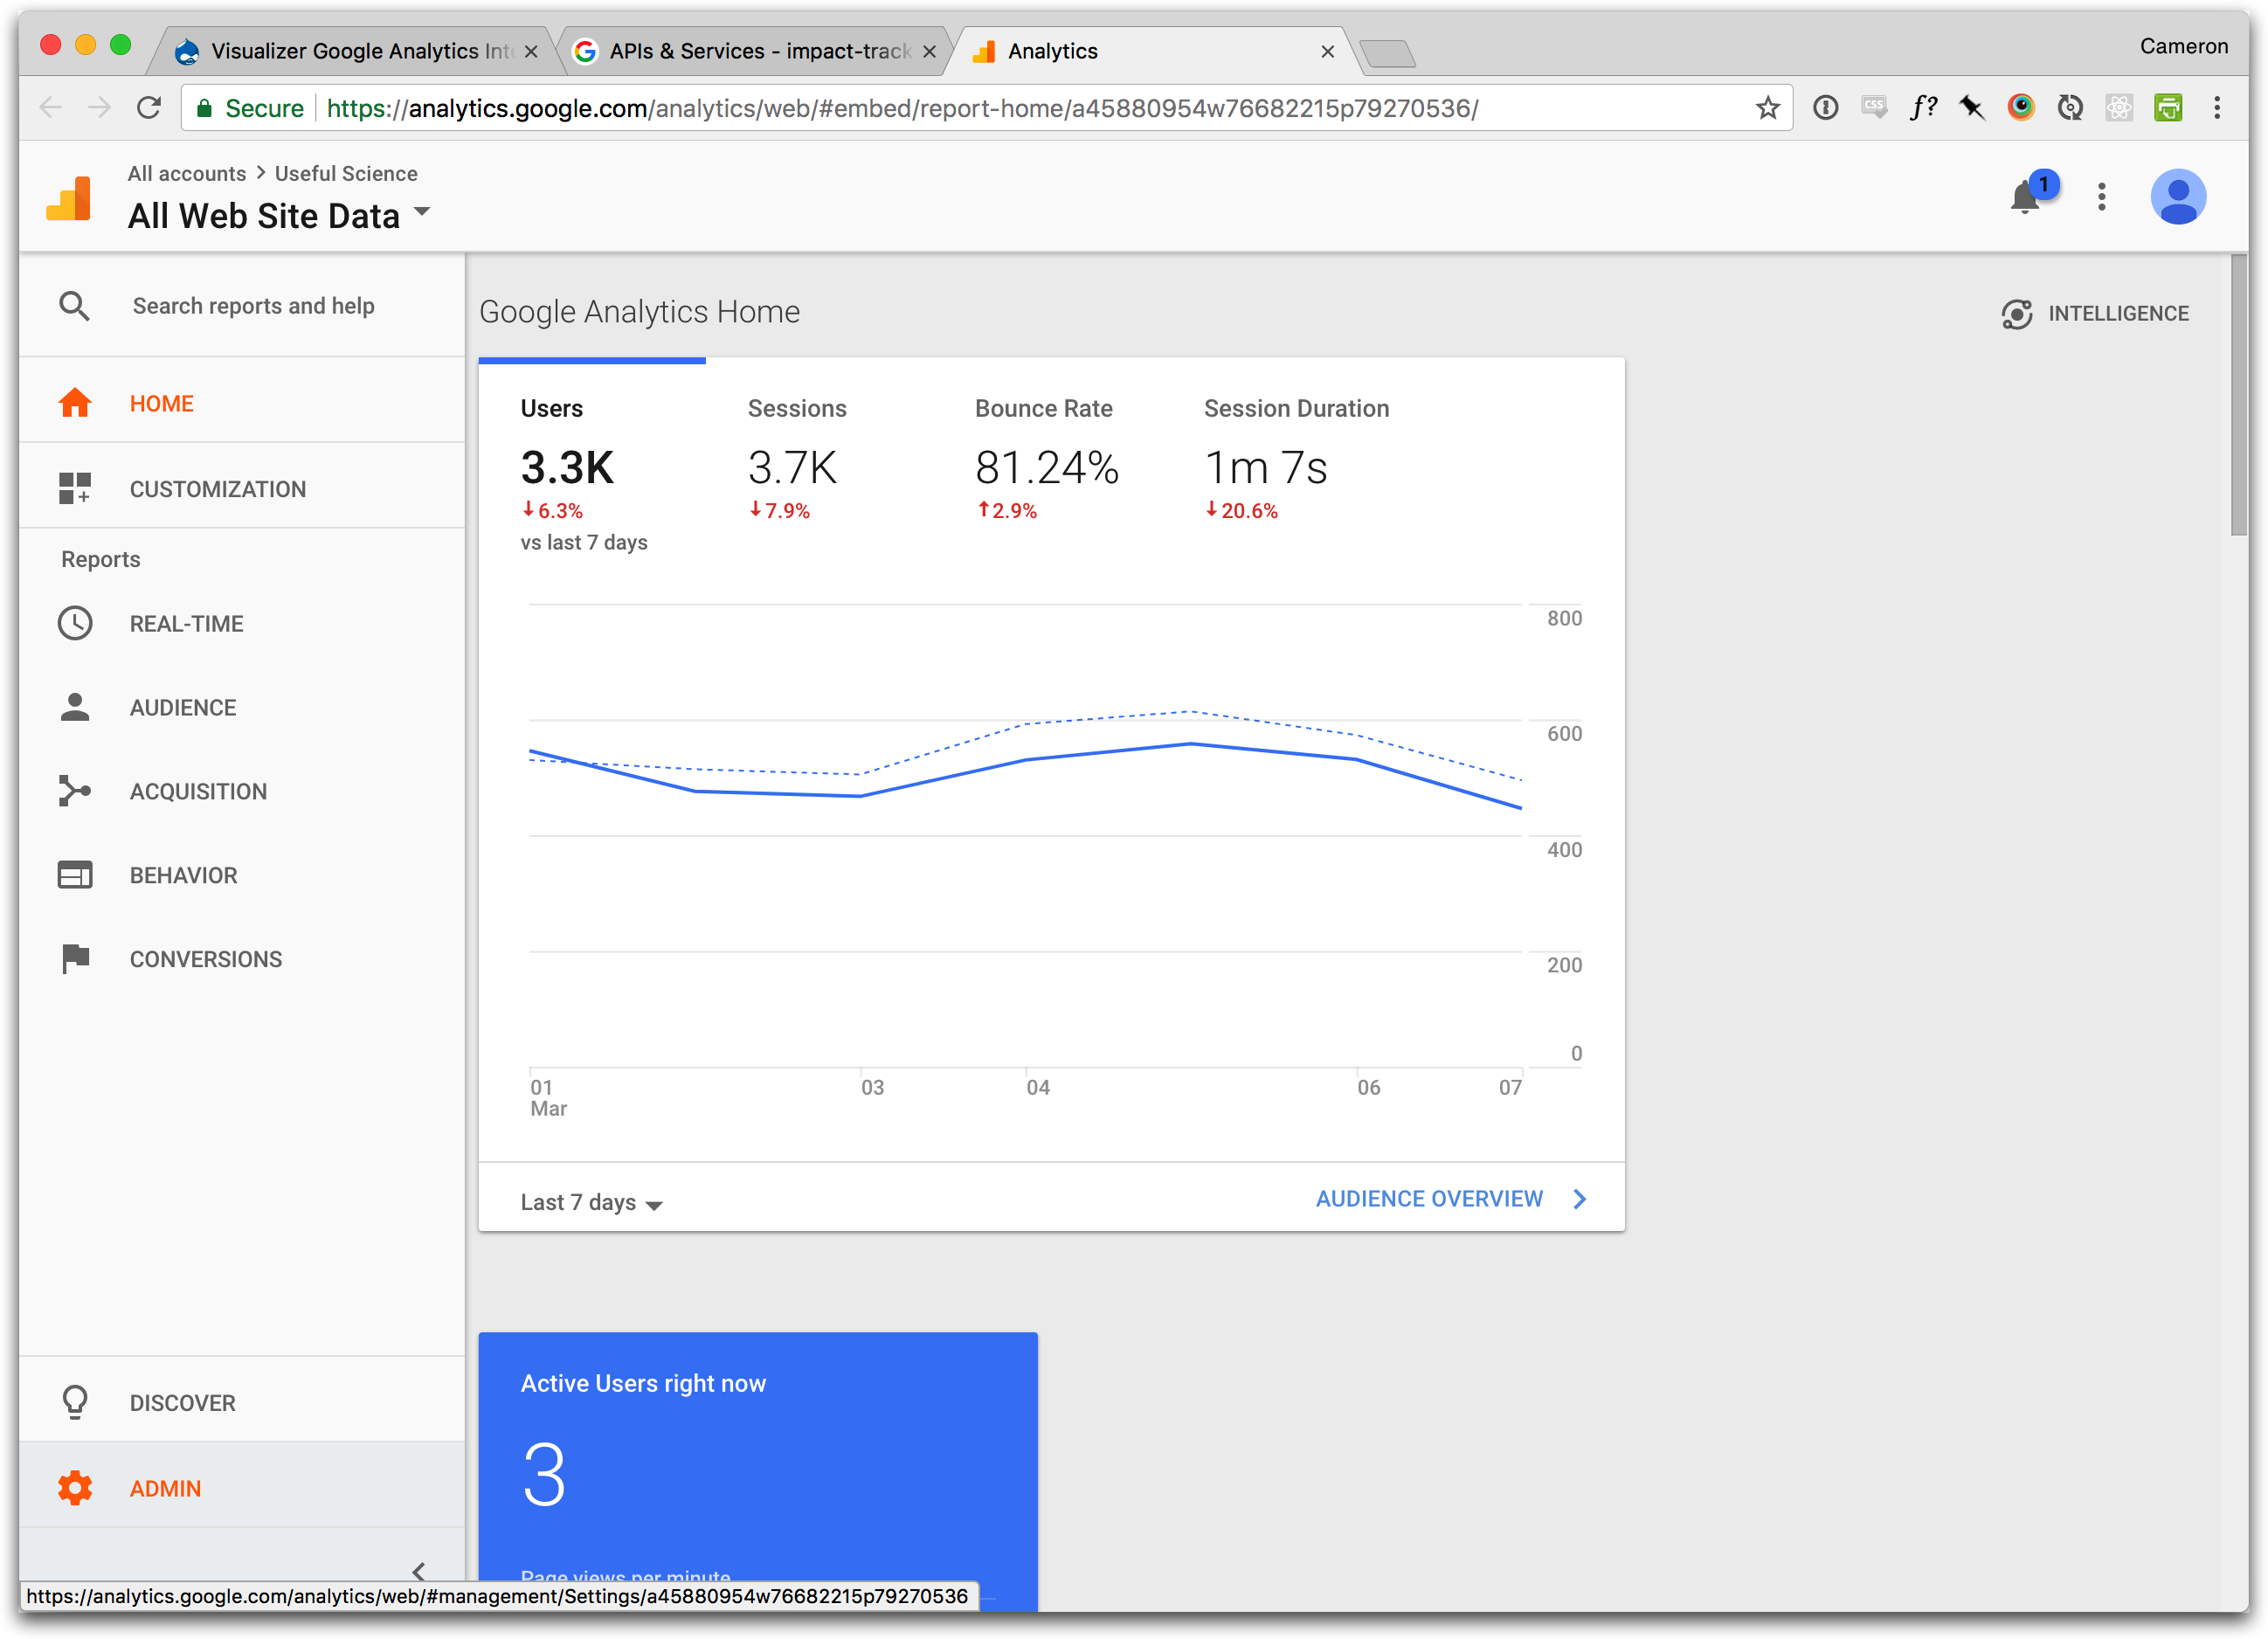
Task: Click the Admin gear icon
Action: click(x=75, y=1488)
